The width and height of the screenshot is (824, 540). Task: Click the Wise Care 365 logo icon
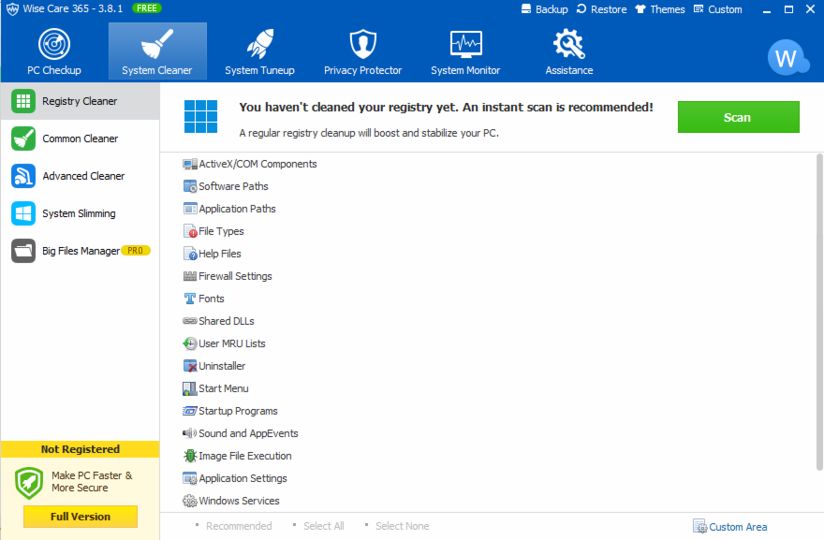coord(12,9)
